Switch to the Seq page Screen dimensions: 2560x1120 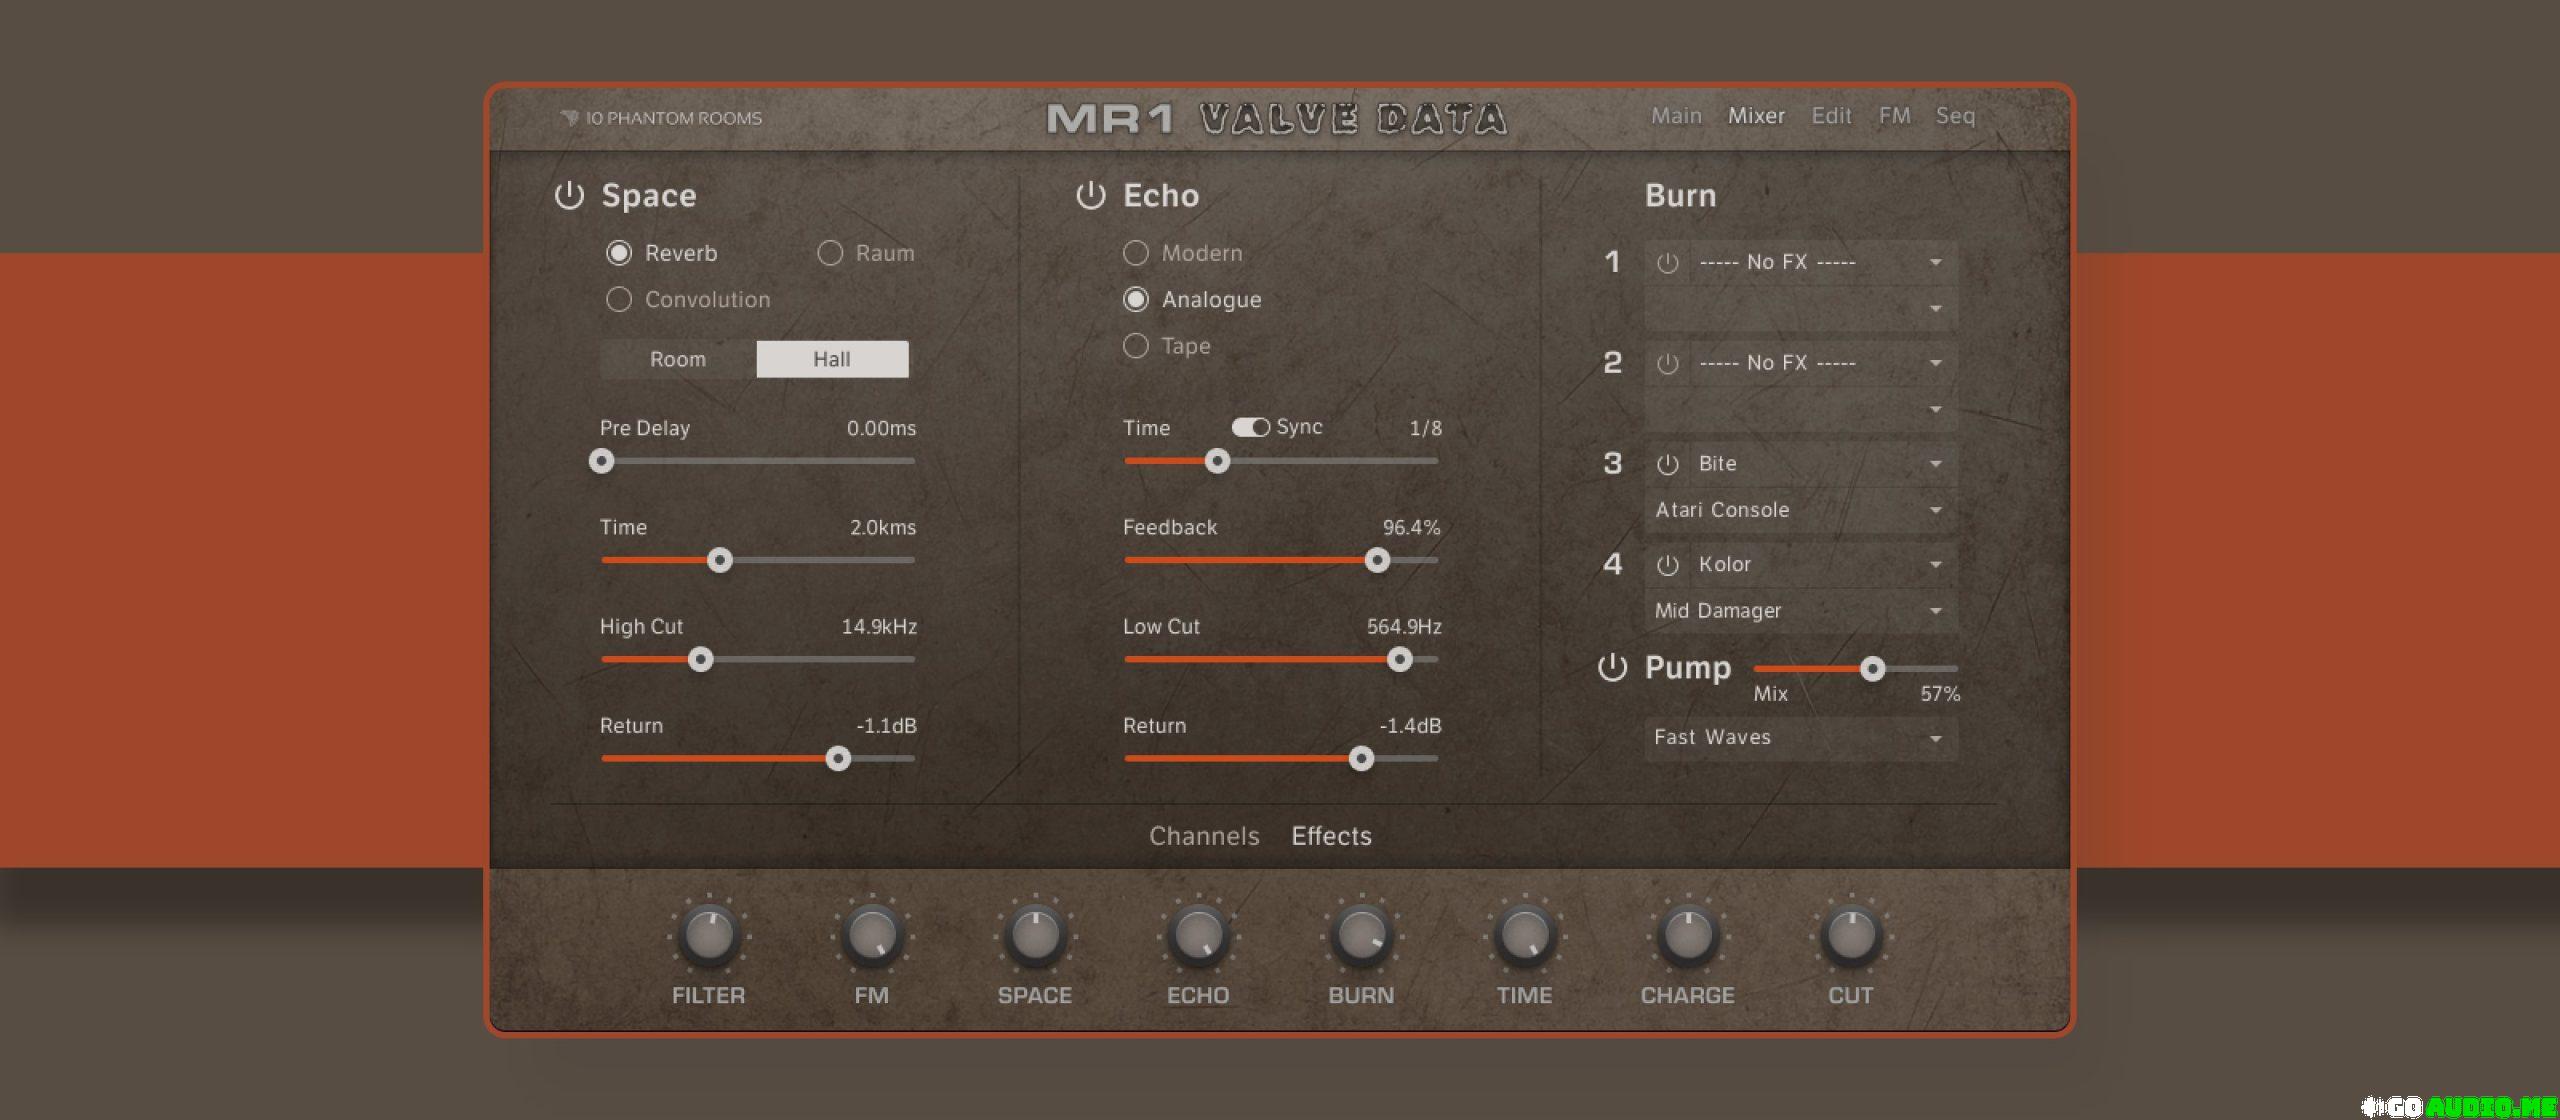click(x=1954, y=116)
